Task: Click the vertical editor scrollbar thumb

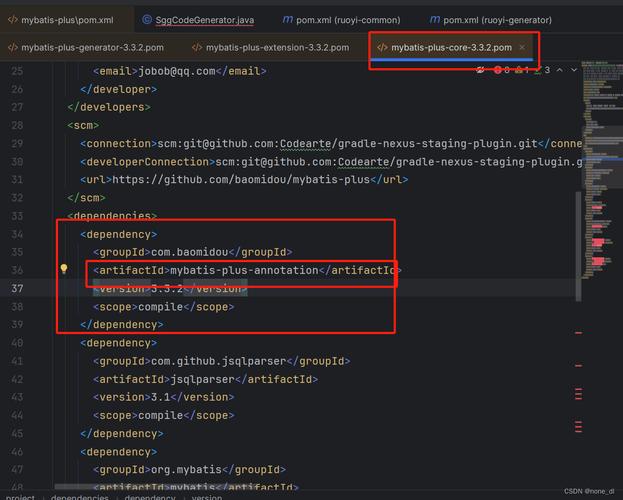Action: tap(578, 246)
